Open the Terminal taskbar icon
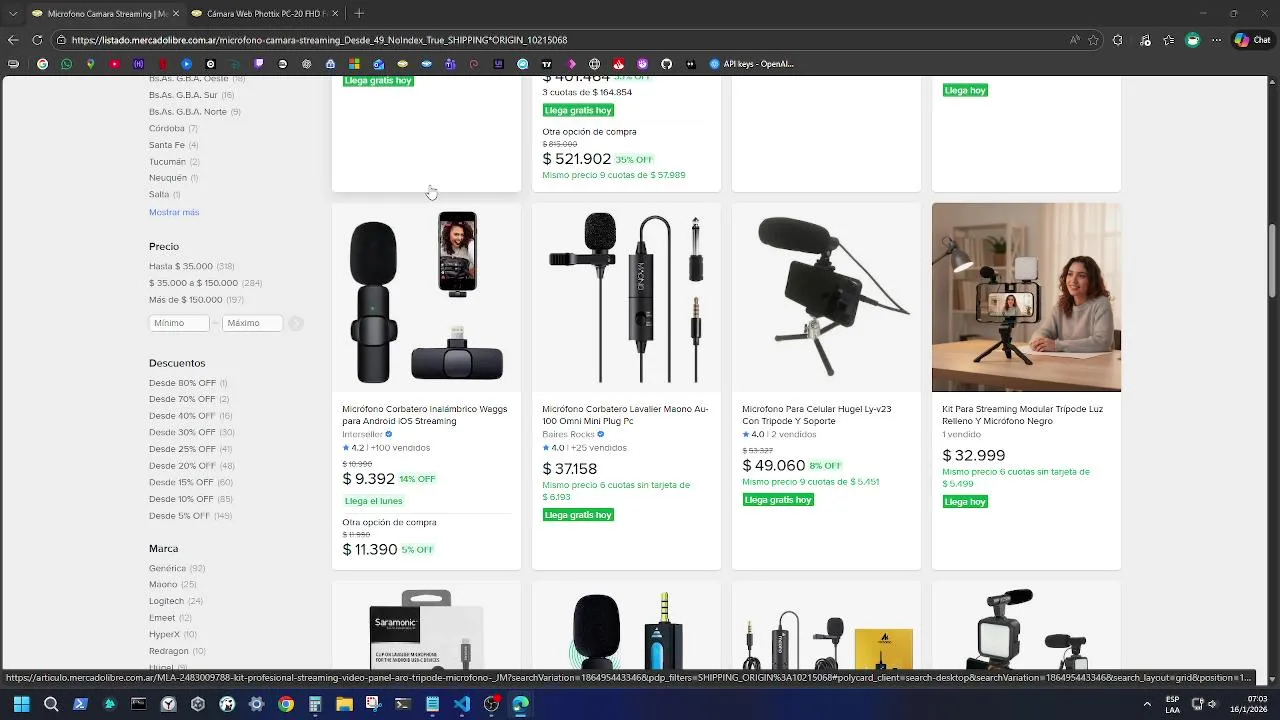The image size is (1280, 720). click(403, 704)
